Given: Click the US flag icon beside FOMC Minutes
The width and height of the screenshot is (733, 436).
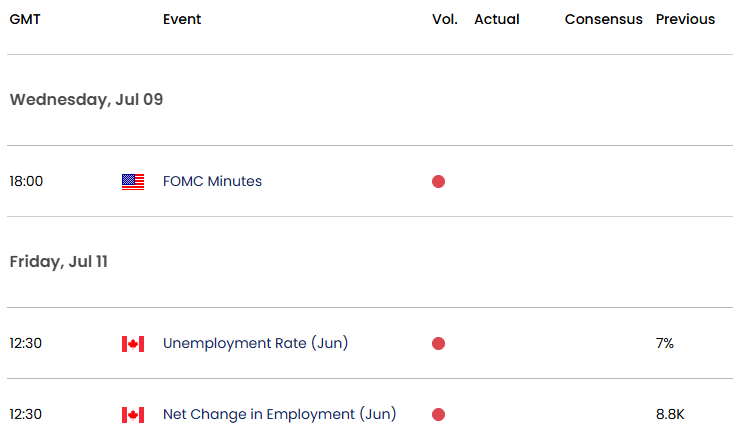Looking at the screenshot, I should [133, 182].
